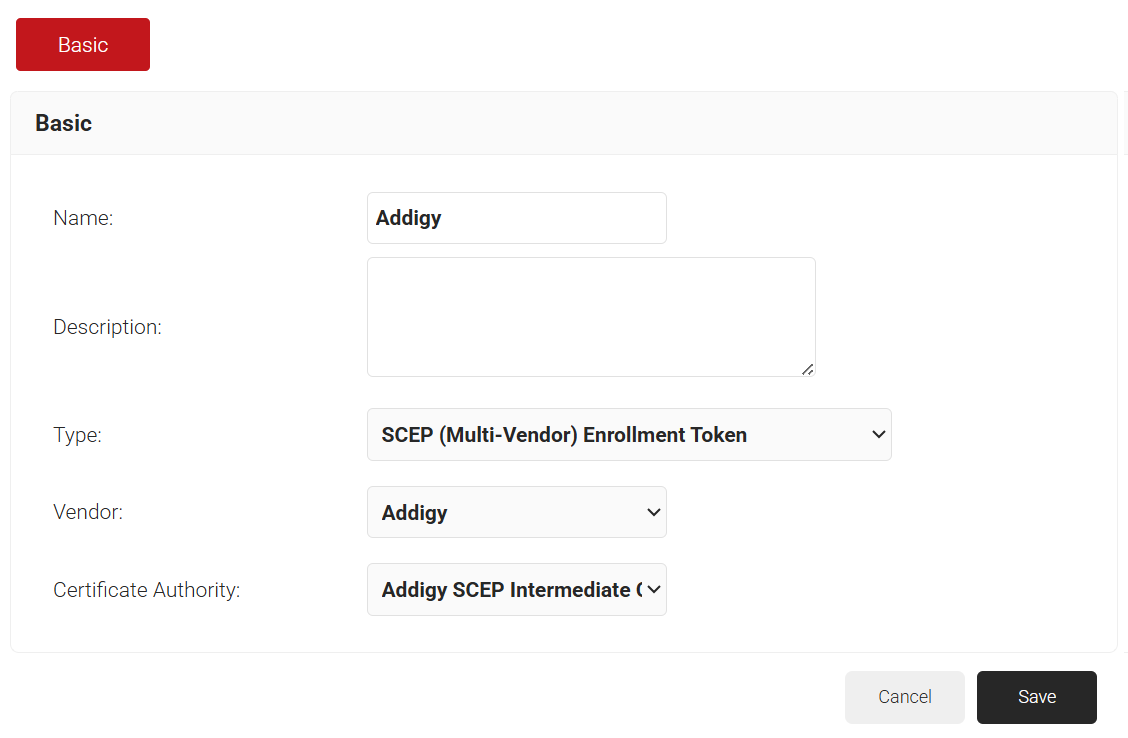Click the "Certificate Authority:" label
Viewport: 1128px width, 738px height.
[146, 590]
